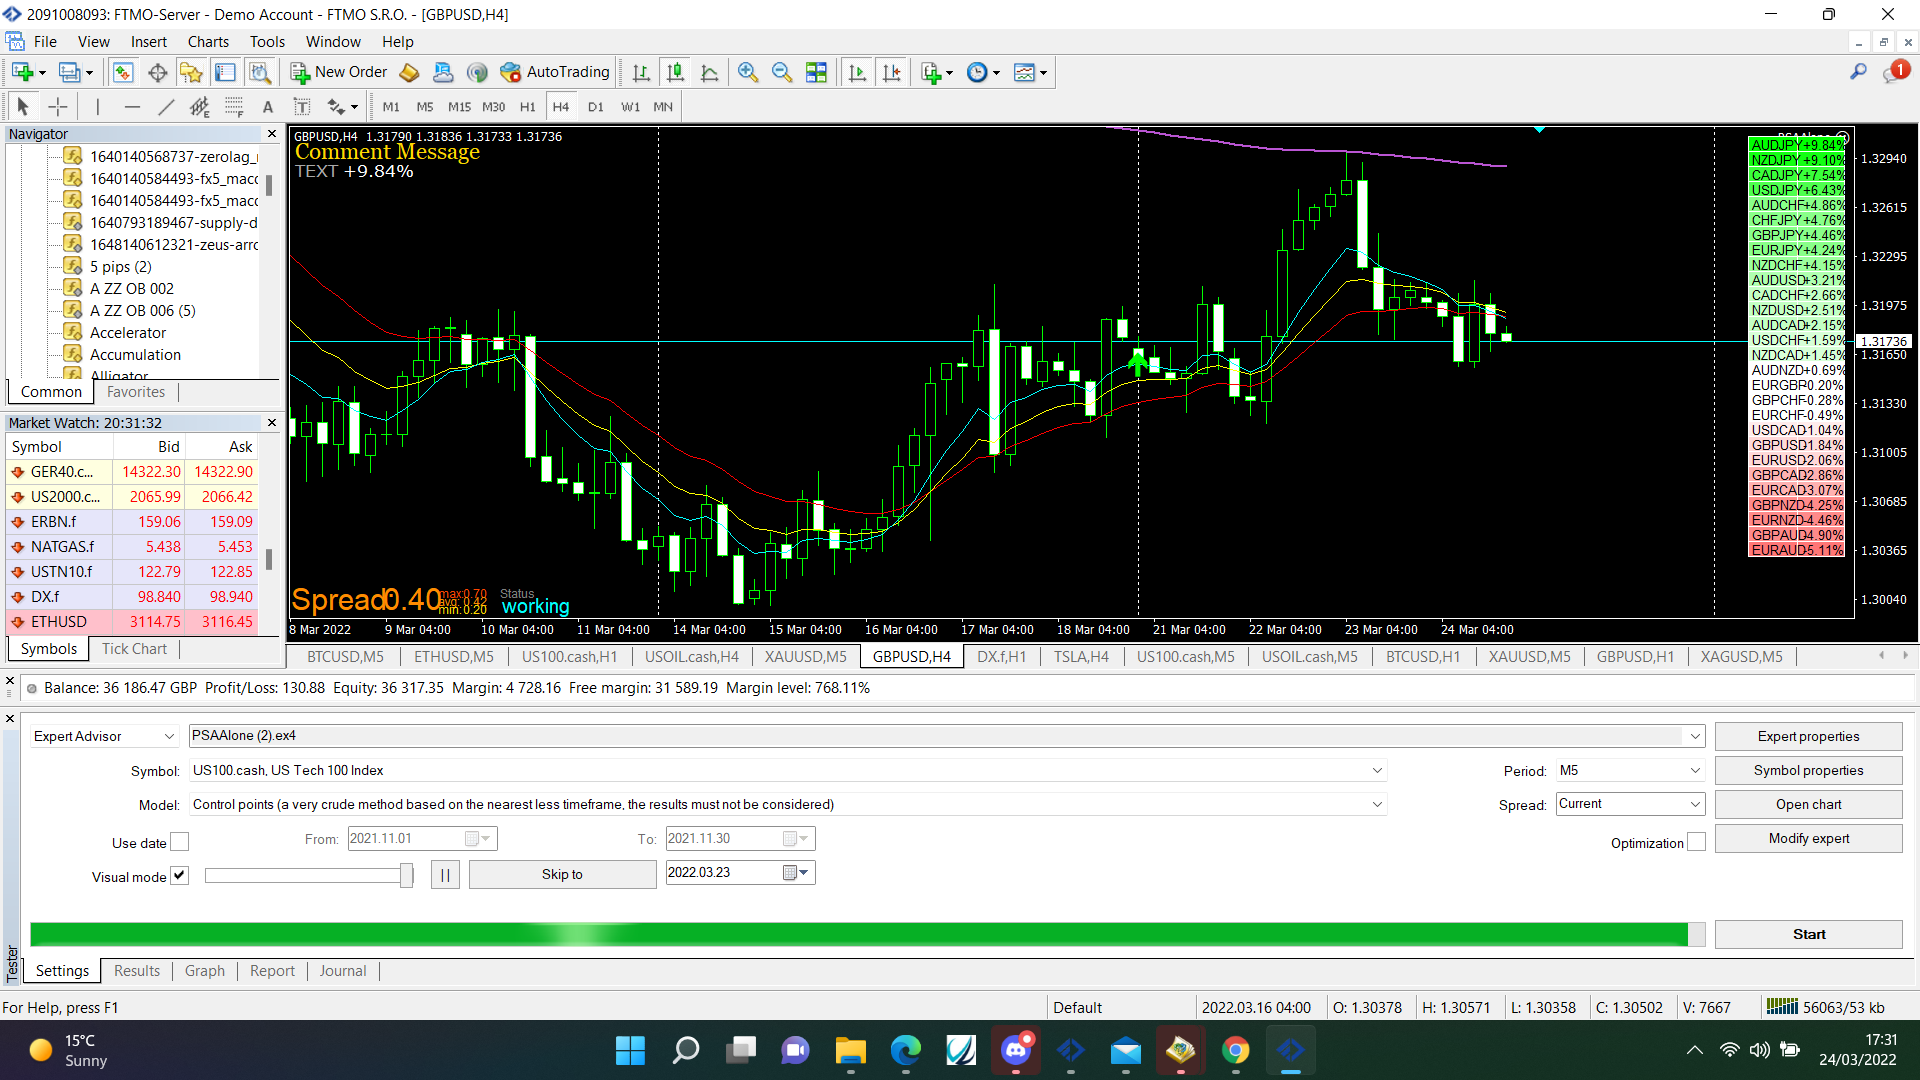Click the Zoom Out magnifier icon
The width and height of the screenshot is (1920, 1080).
(782, 72)
